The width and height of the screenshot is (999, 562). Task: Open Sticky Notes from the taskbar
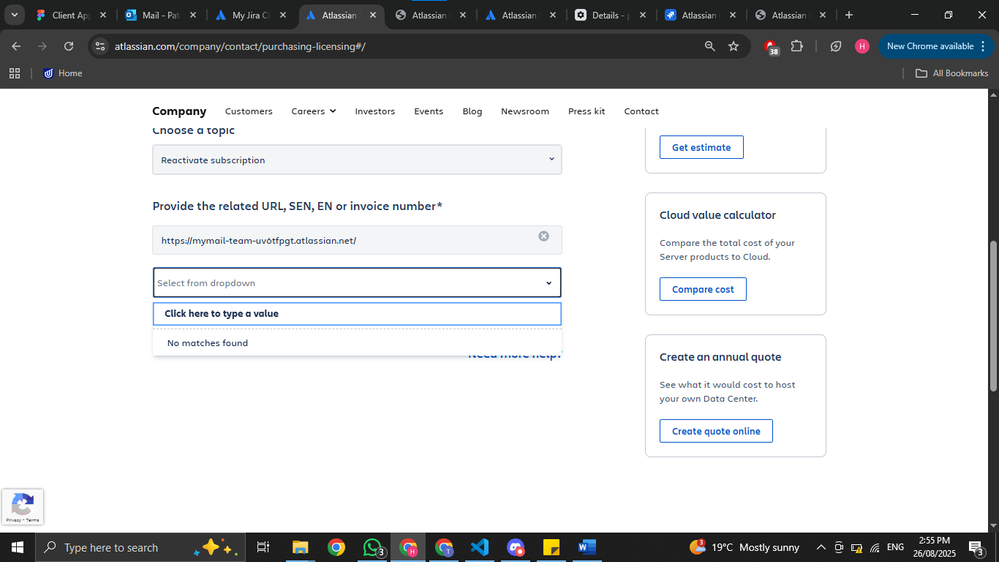pos(551,547)
